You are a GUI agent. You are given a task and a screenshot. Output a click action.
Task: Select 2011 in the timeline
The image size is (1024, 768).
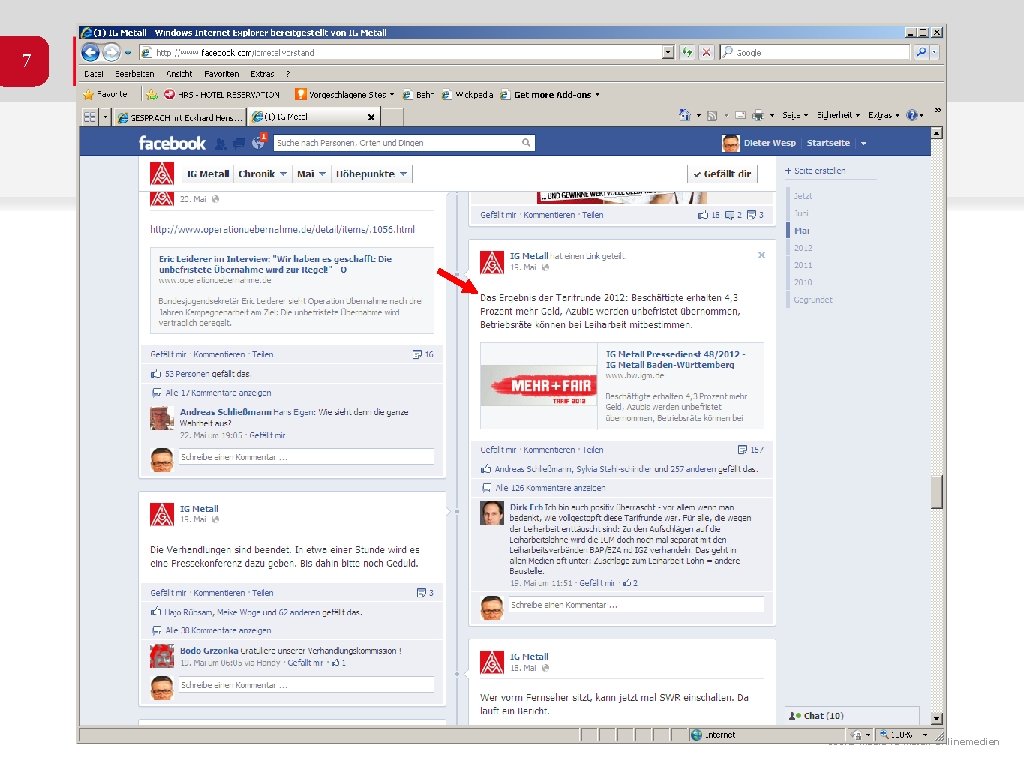click(x=803, y=265)
